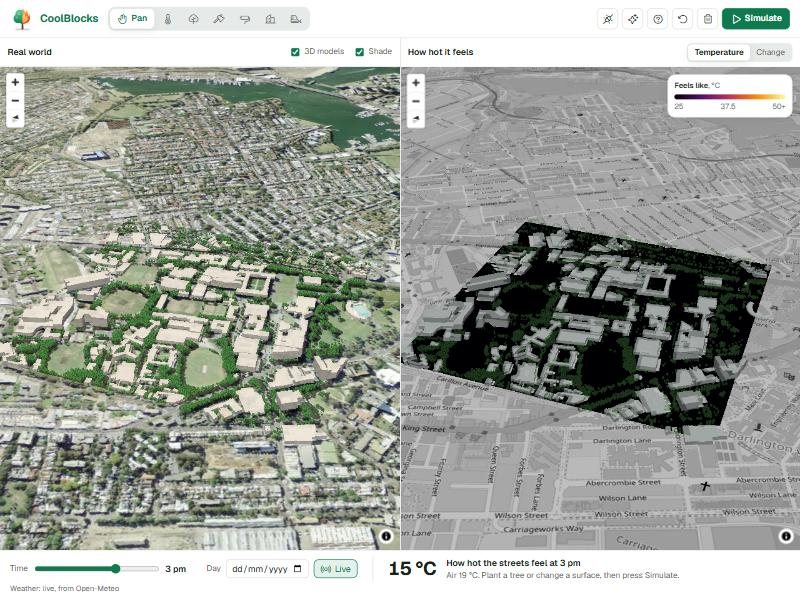800x600 pixels.
Task: Click the CoolBlocks tree logo
Action: [21, 19]
